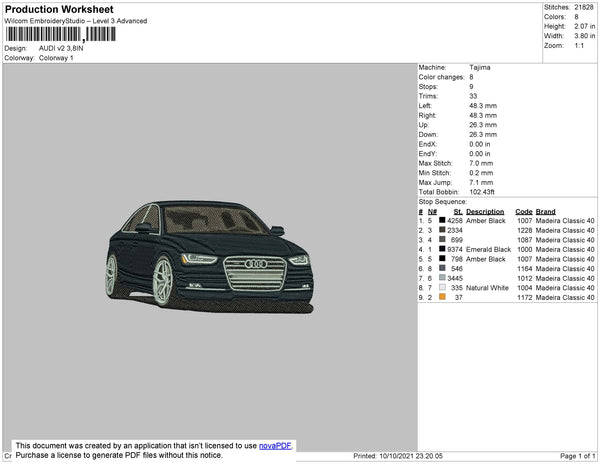Click the Natural White swatch in stop 8

442,287
